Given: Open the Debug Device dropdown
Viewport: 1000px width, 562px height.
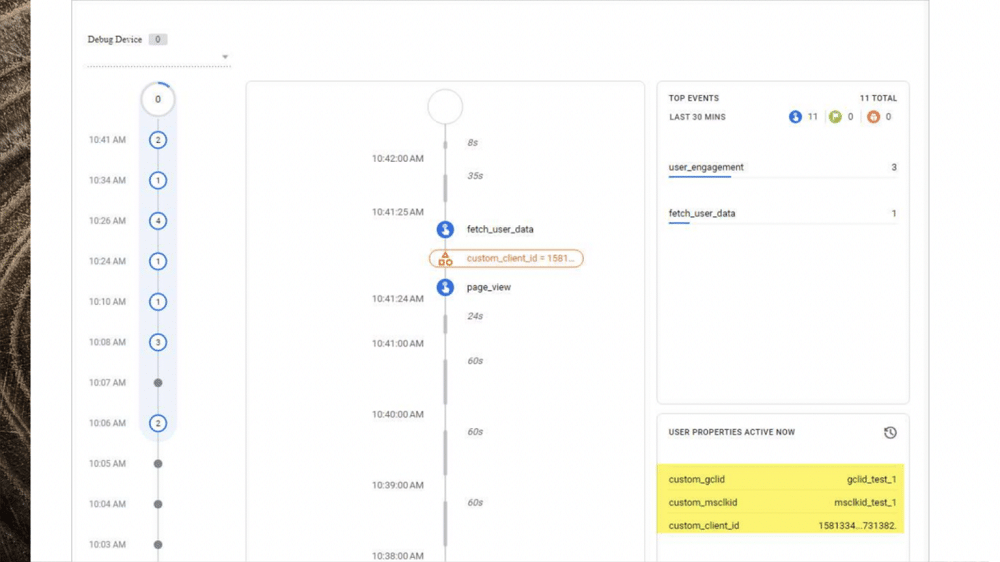Looking at the screenshot, I should 224,57.
